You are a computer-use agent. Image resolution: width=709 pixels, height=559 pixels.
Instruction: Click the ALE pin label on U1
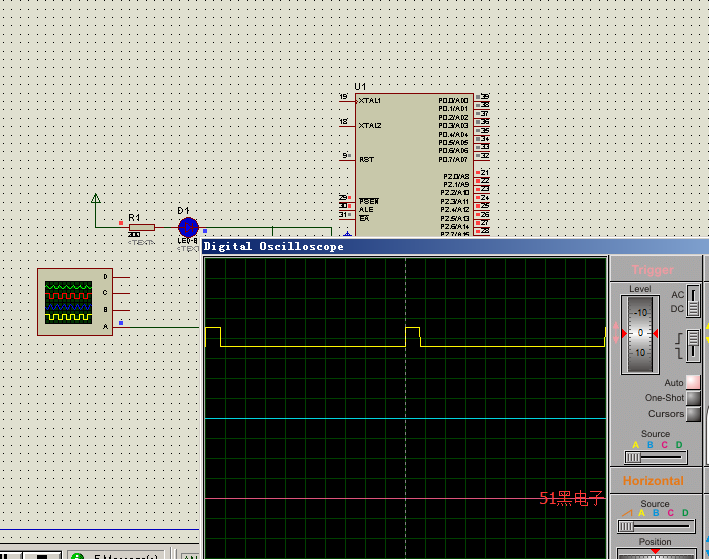pos(366,209)
